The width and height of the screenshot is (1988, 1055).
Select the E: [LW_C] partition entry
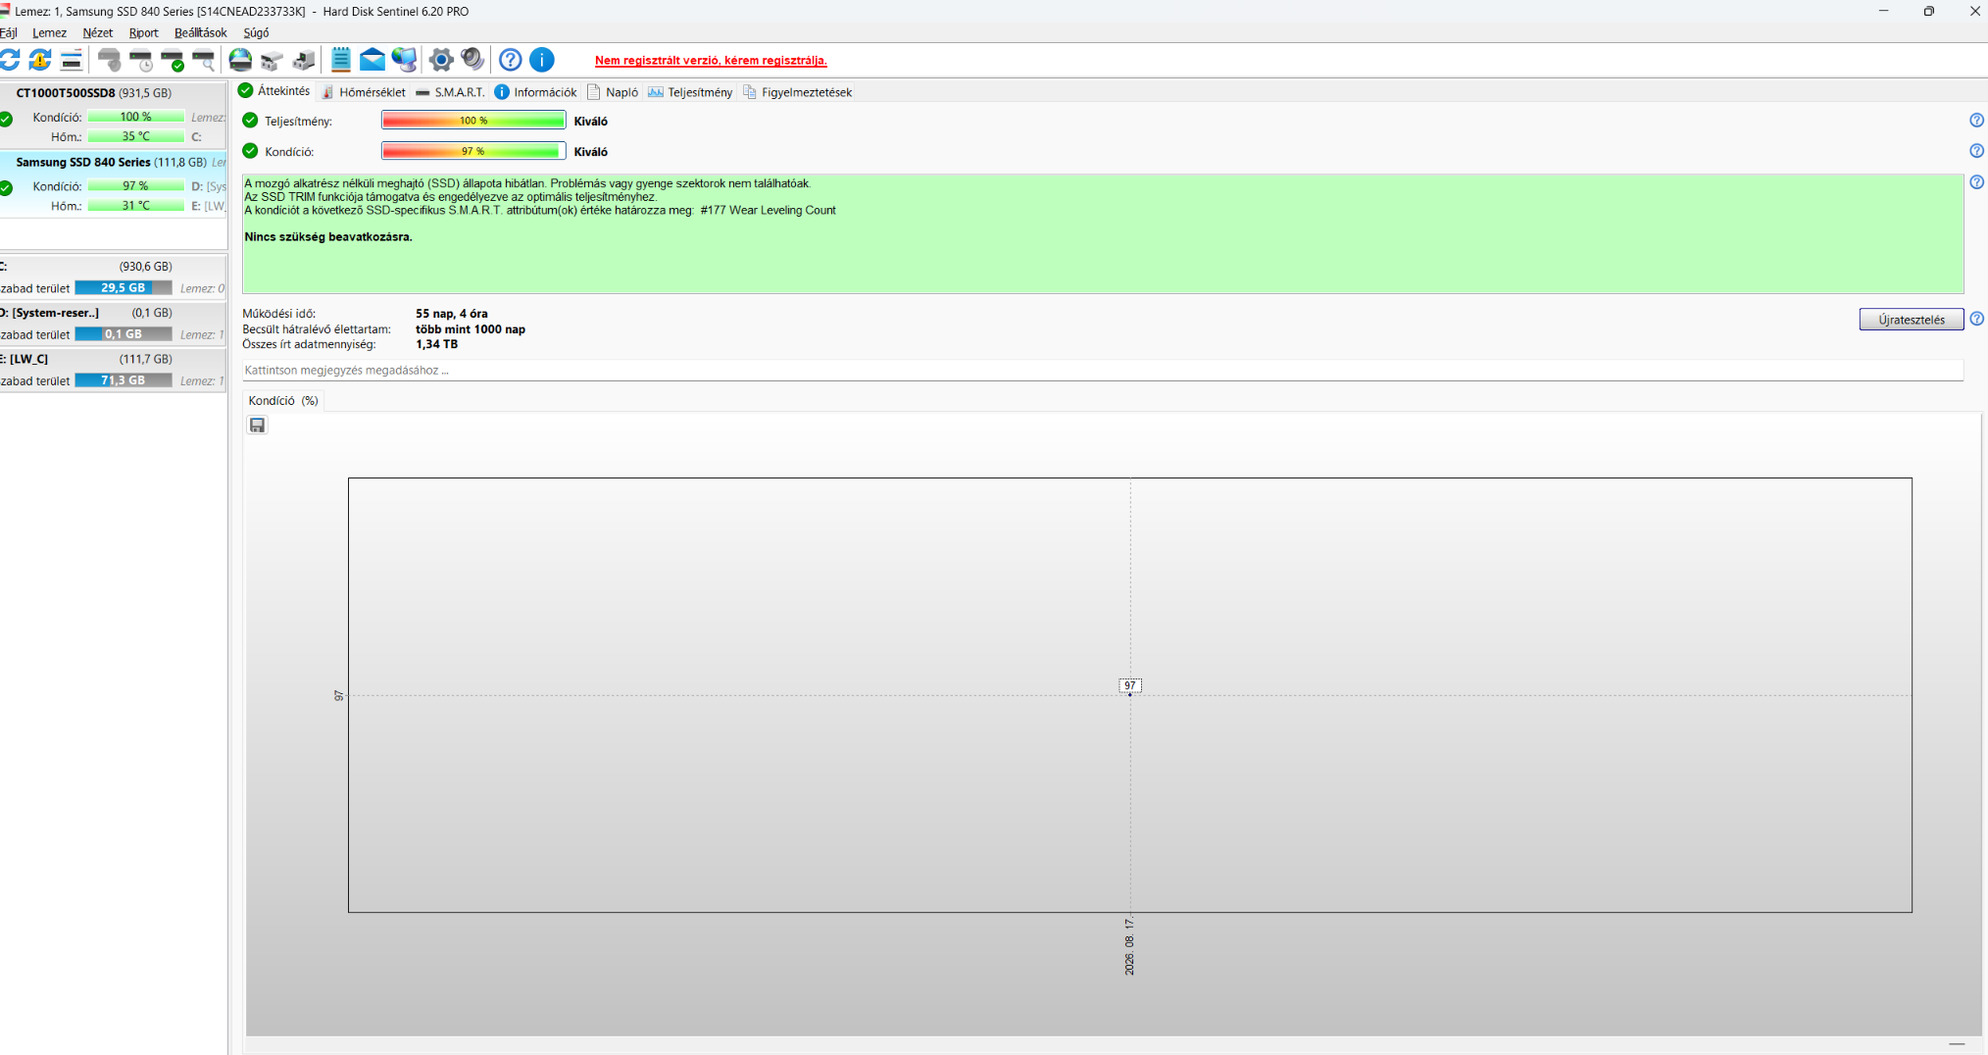point(113,359)
